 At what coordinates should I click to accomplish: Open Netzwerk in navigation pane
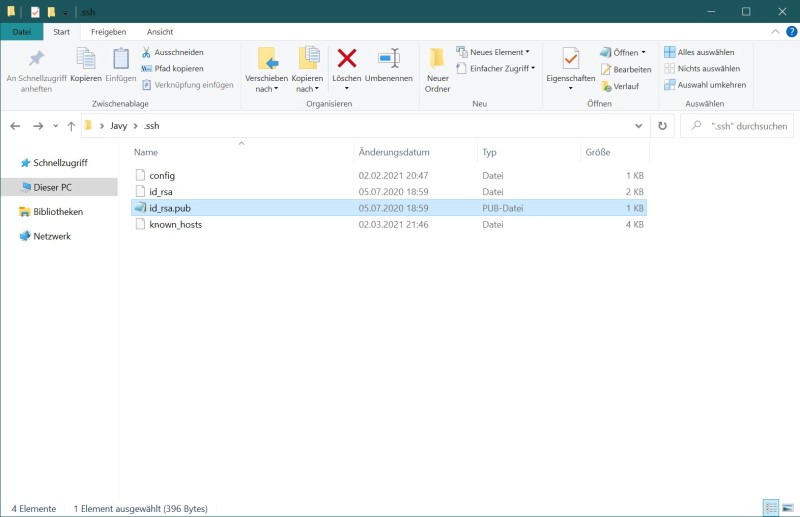[x=45, y=236]
